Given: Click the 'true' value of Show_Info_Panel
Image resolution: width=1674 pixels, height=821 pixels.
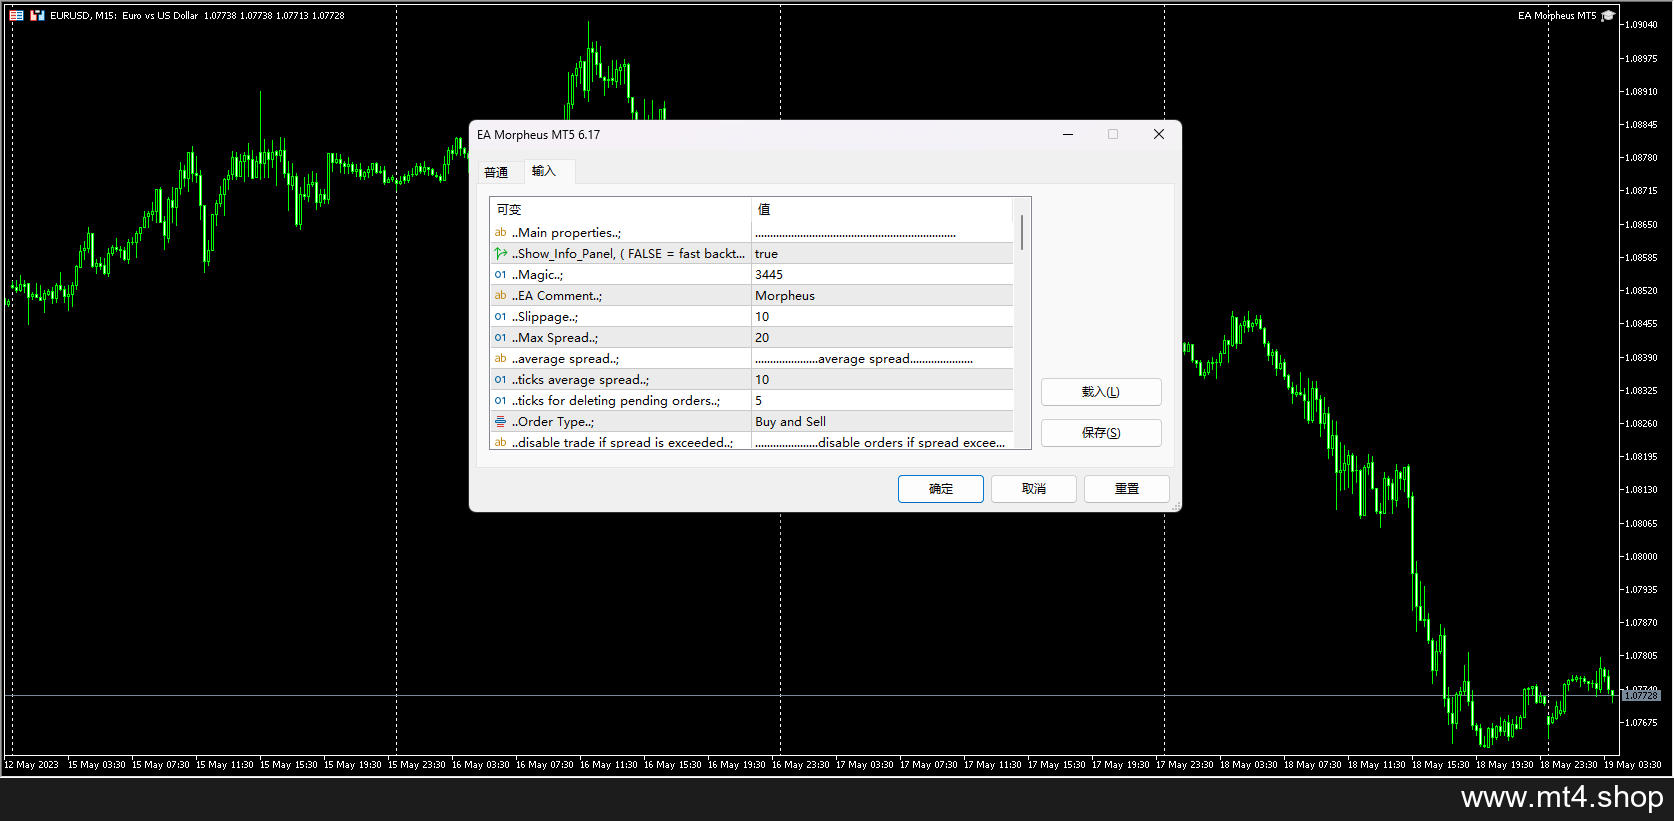Looking at the screenshot, I should tap(766, 254).
